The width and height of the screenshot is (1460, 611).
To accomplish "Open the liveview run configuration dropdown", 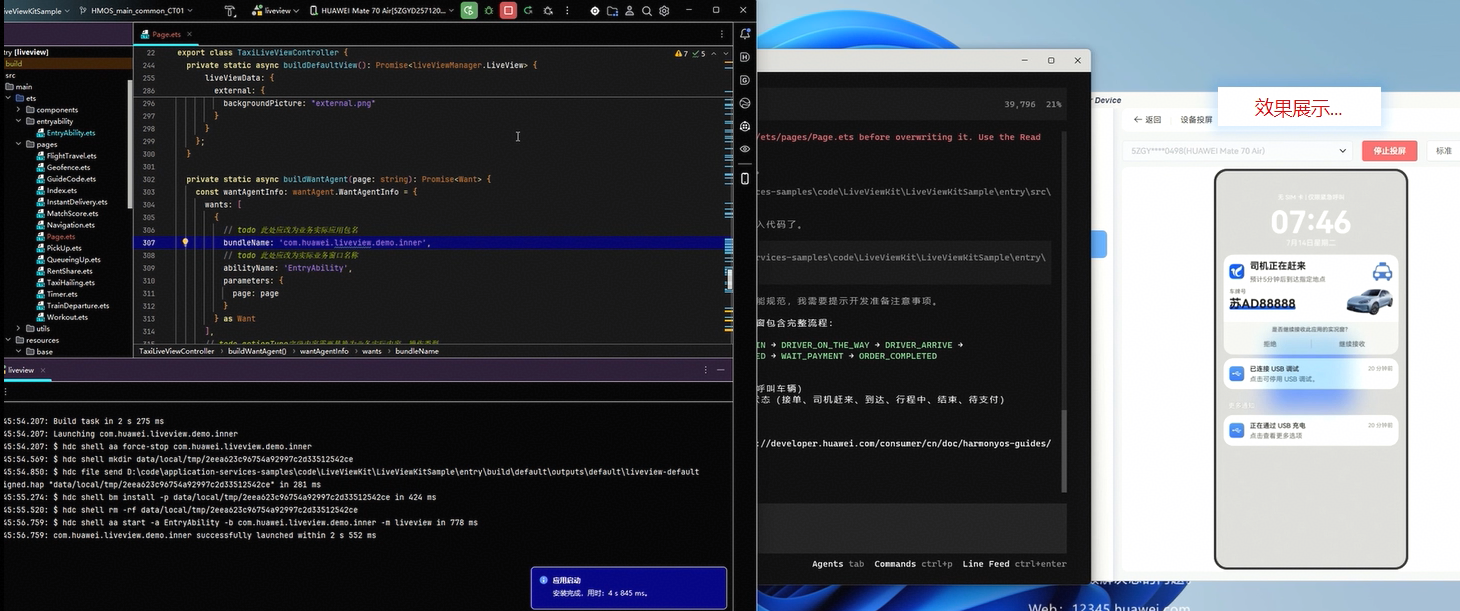I will (274, 11).
